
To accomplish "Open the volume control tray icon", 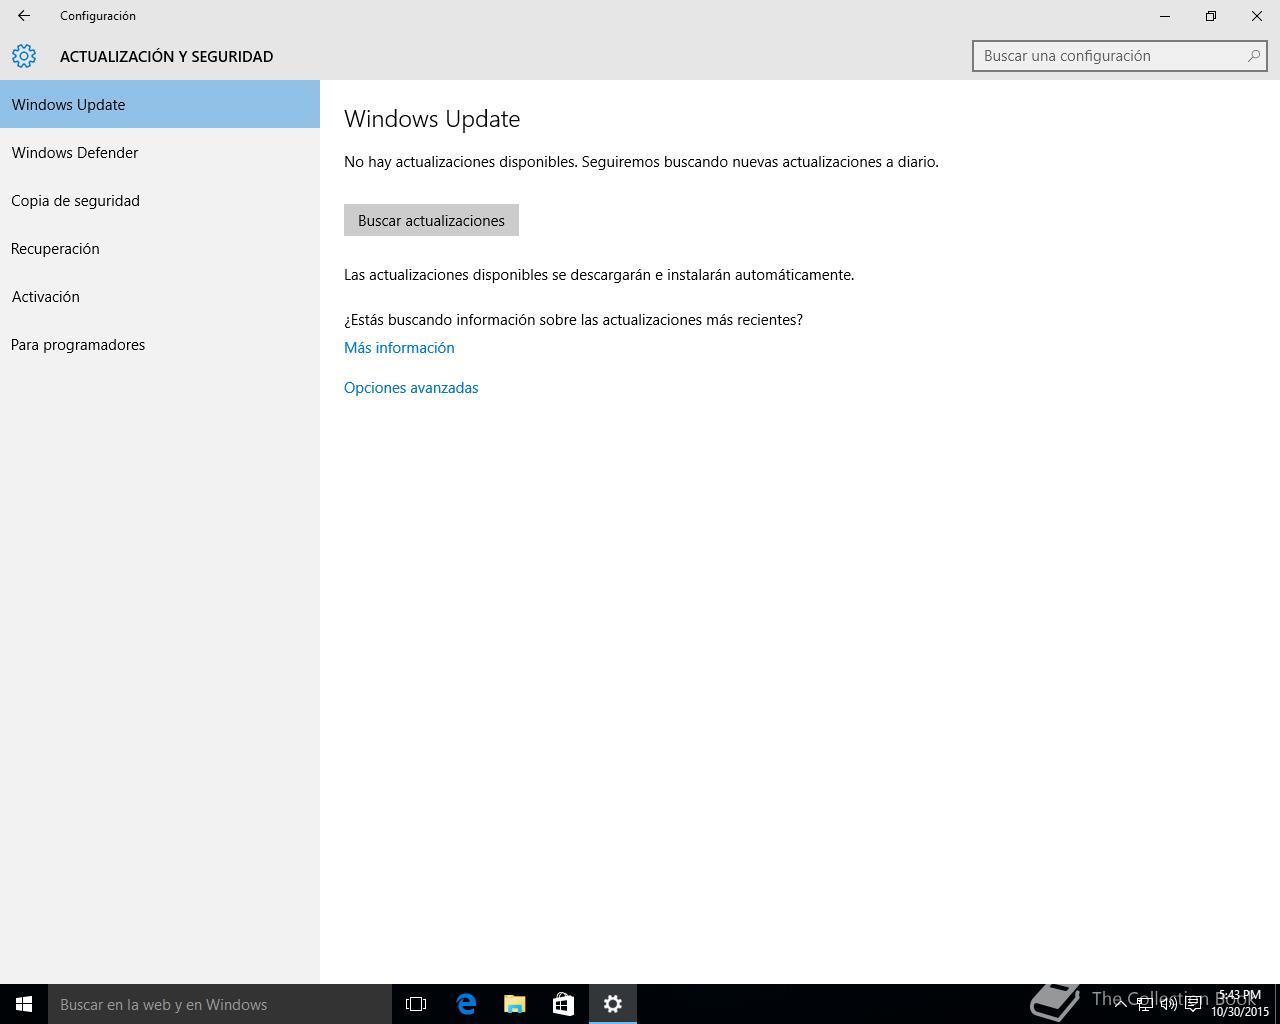I will (x=1169, y=1004).
